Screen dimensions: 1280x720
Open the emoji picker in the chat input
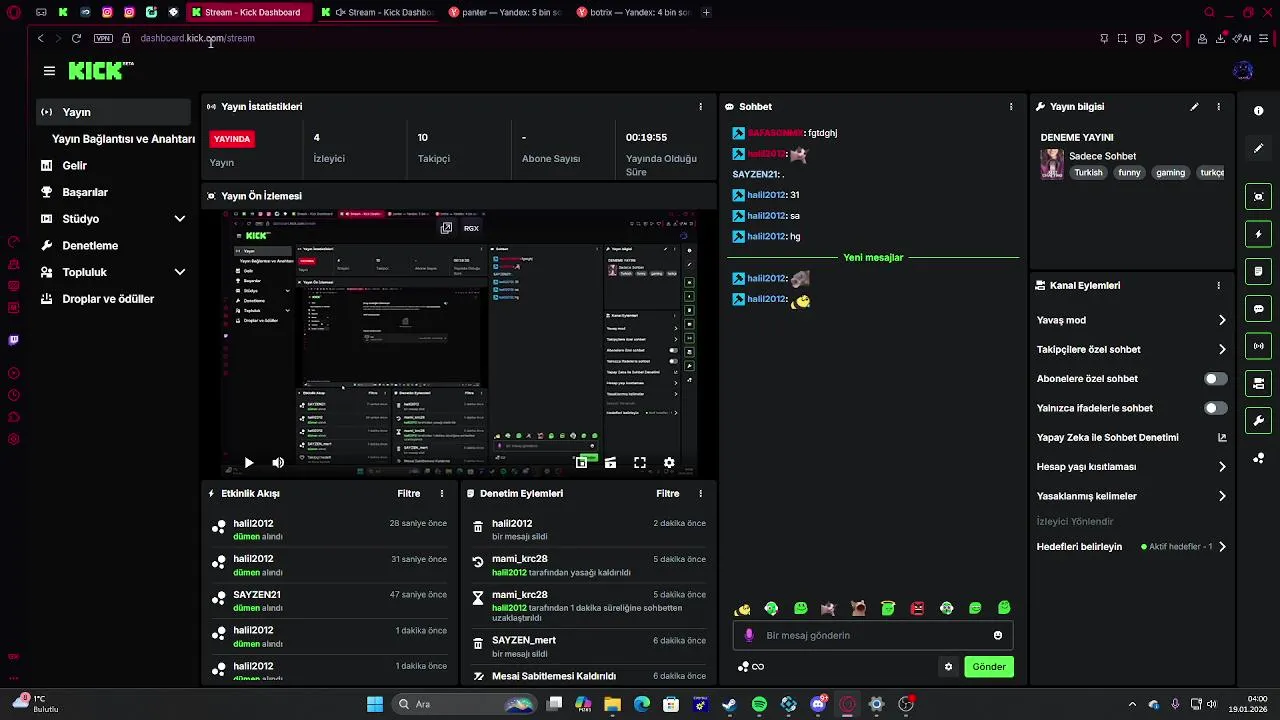(x=998, y=635)
